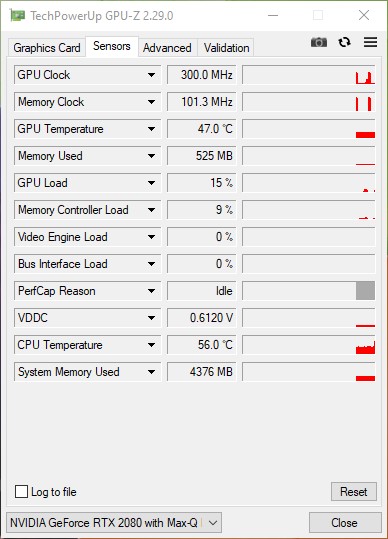Enable the Log to file checkbox
The width and height of the screenshot is (388, 539).
click(21, 492)
